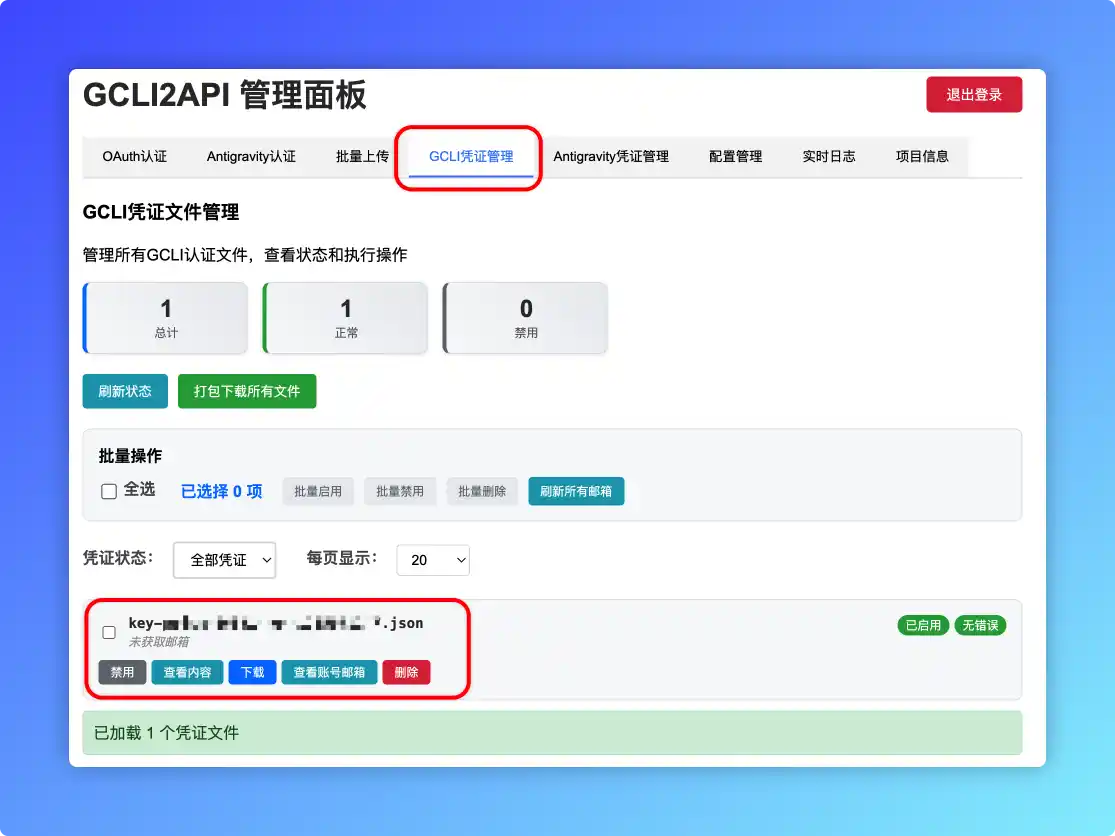This screenshot has height=836, width=1115.
Task: Click 查看内容 to view file contents
Action: click(187, 672)
